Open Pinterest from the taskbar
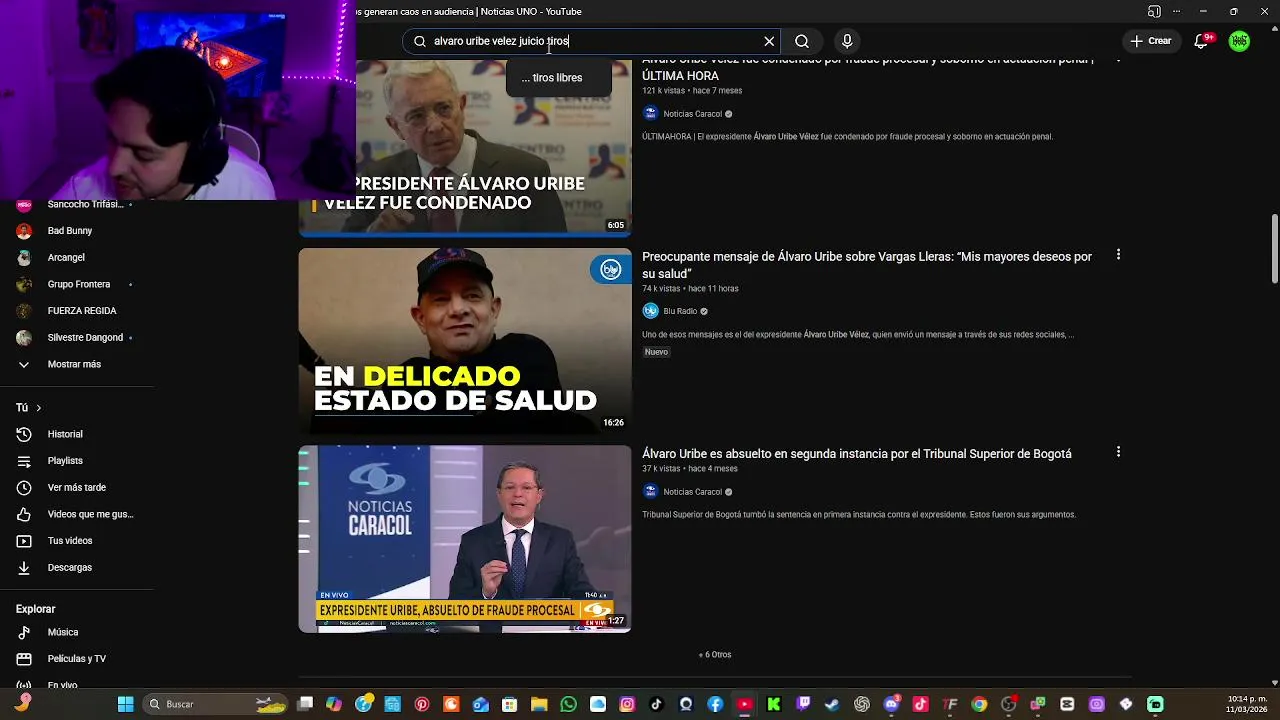 422,704
